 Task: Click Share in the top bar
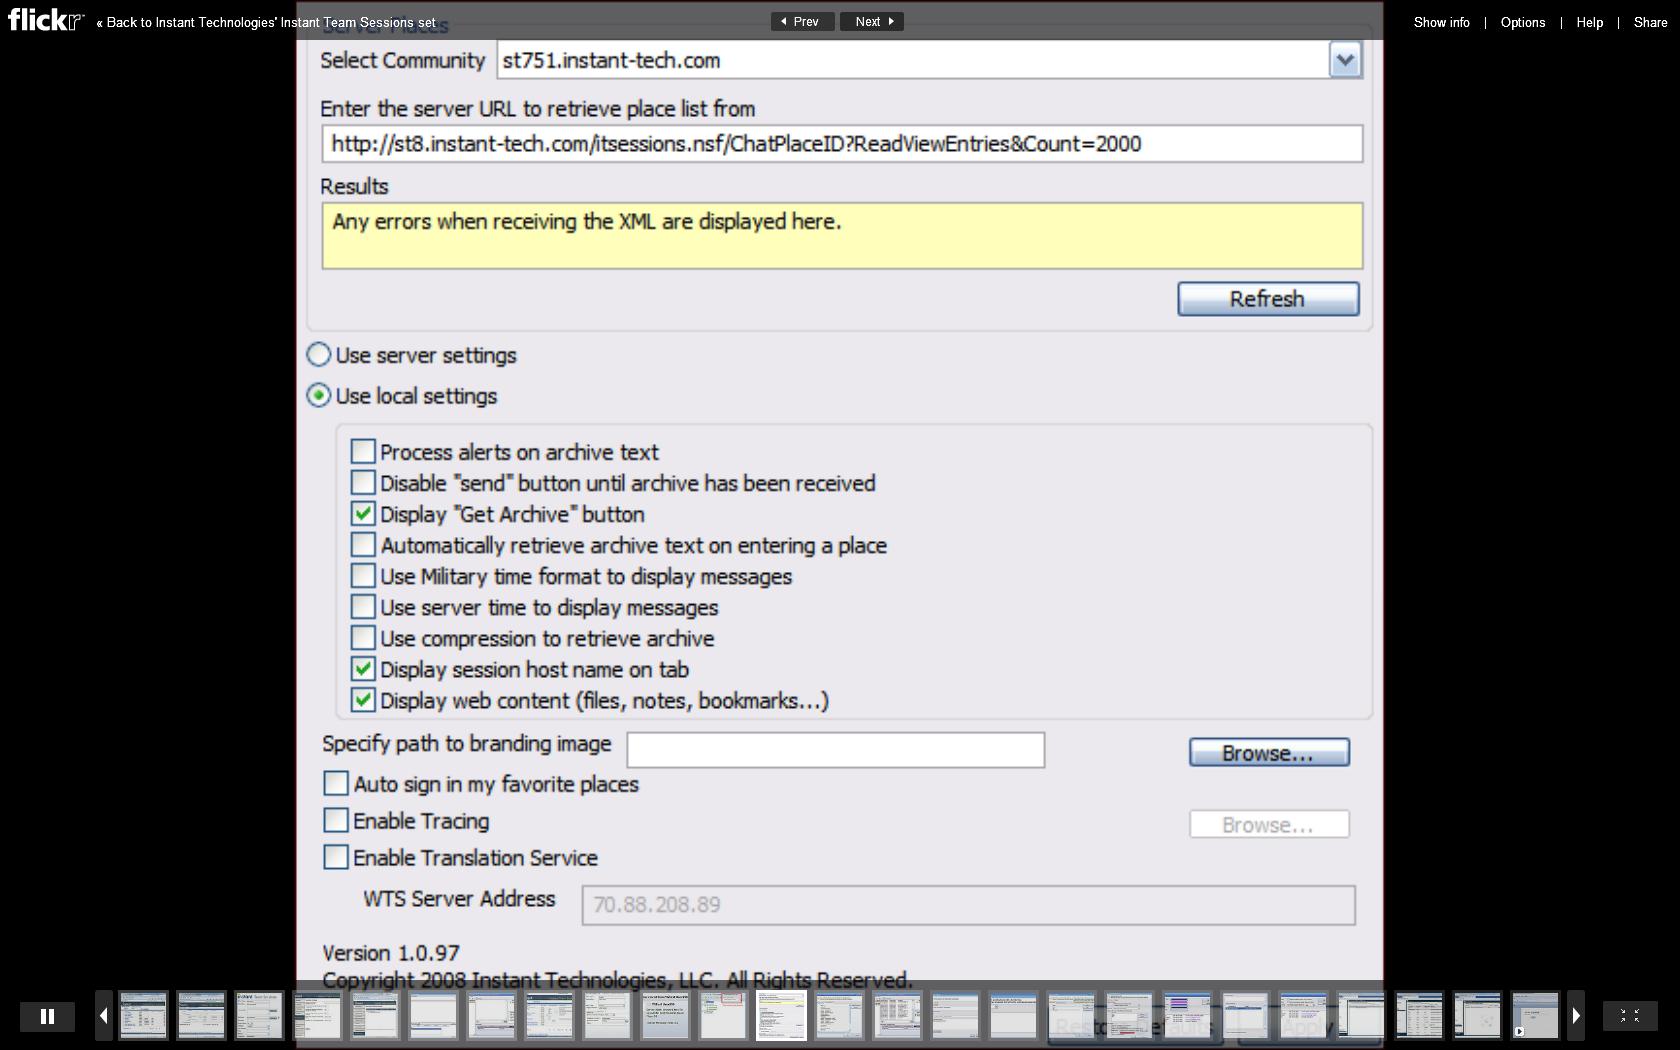pos(1650,22)
